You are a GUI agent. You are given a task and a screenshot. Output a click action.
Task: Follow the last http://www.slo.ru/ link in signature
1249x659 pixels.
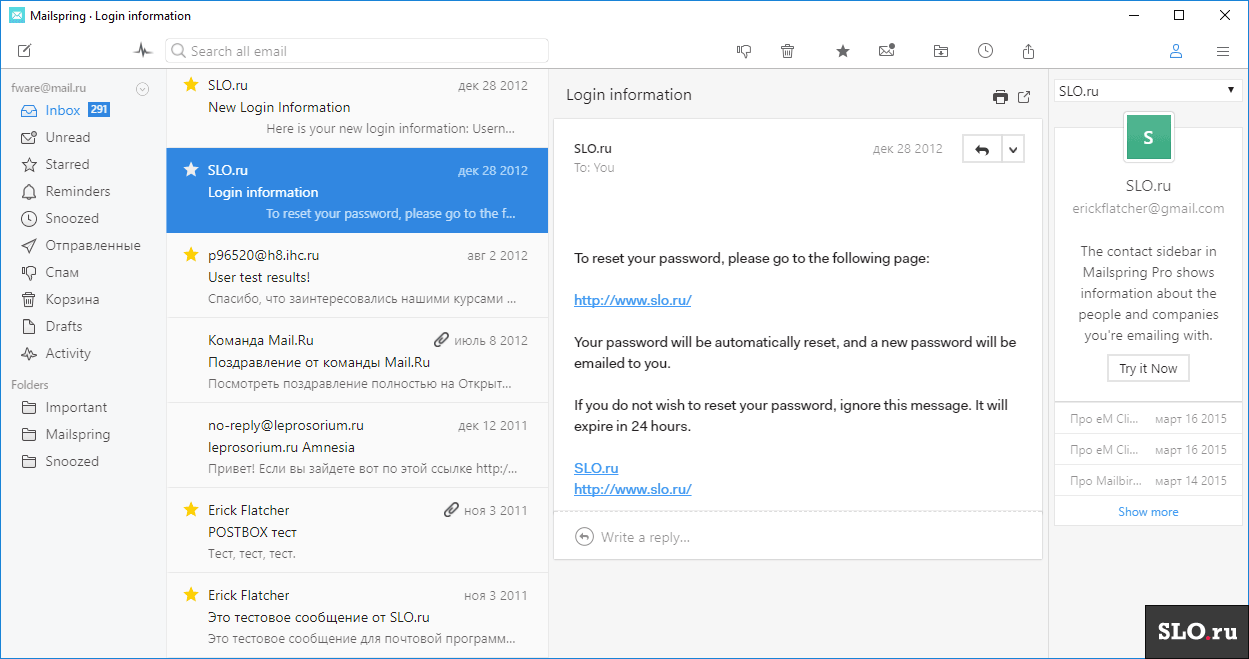tap(633, 489)
